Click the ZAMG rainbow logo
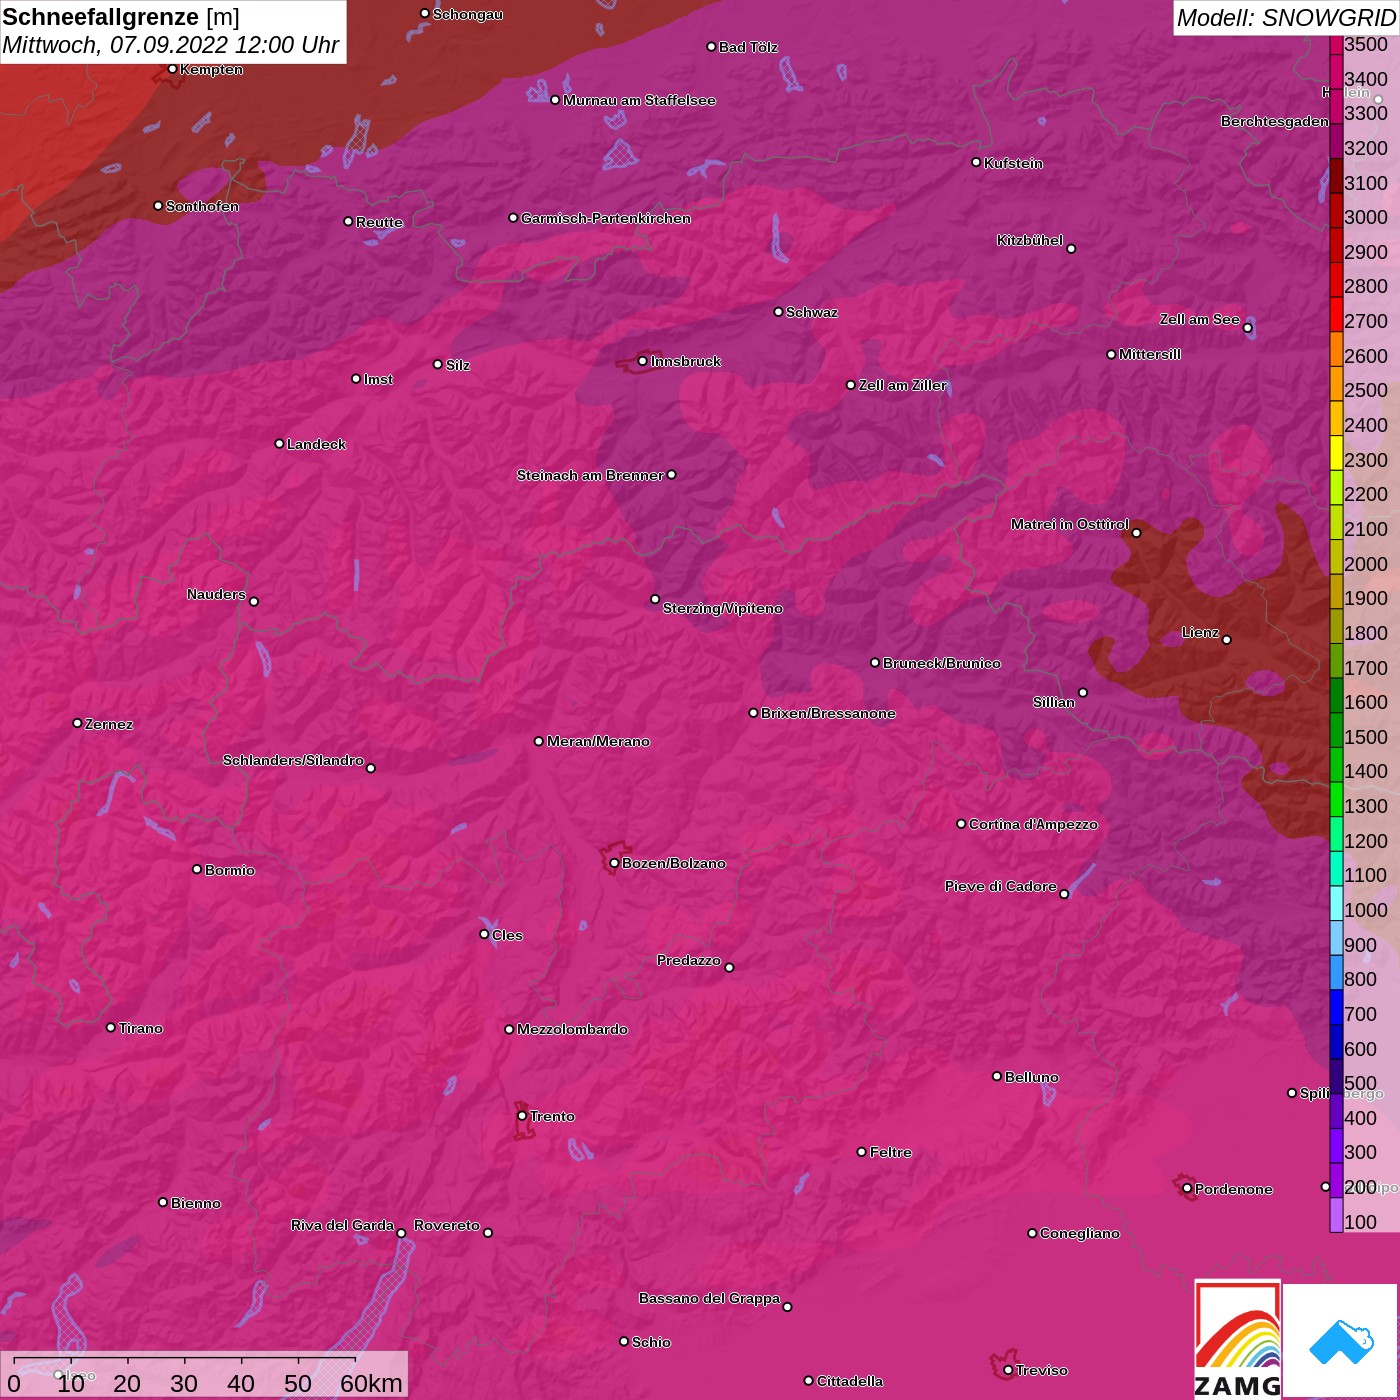The height and width of the screenshot is (1400, 1400). (1238, 1338)
